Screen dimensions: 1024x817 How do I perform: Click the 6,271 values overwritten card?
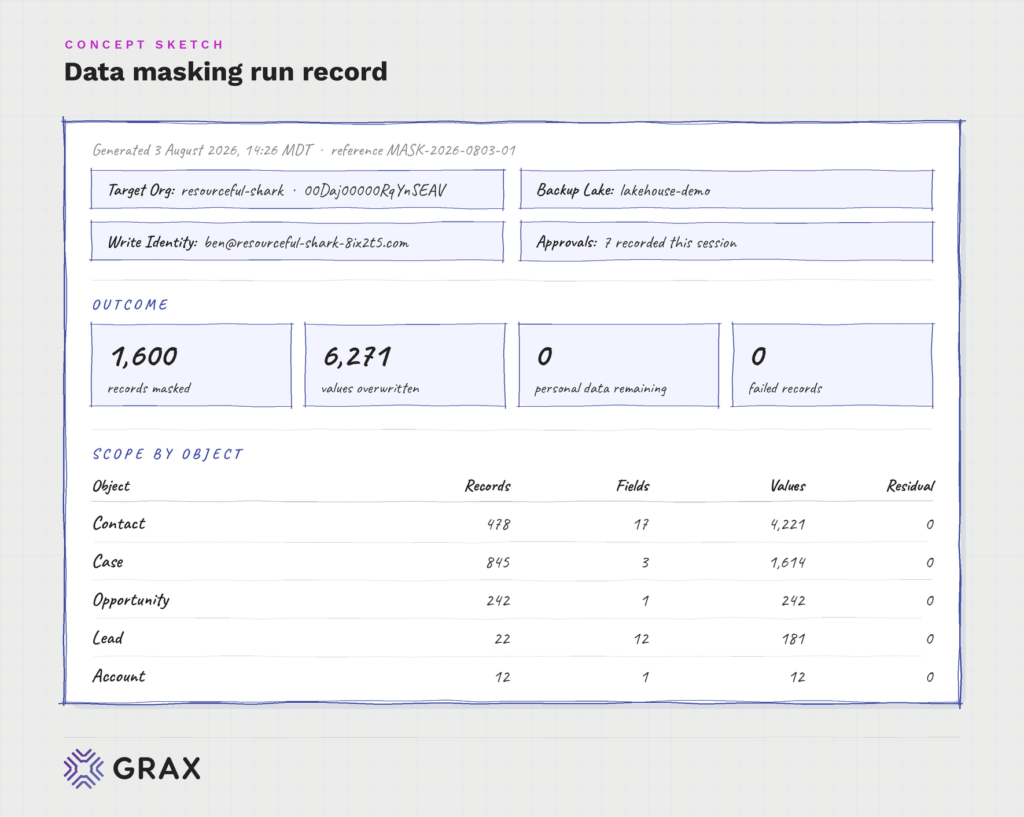405,365
